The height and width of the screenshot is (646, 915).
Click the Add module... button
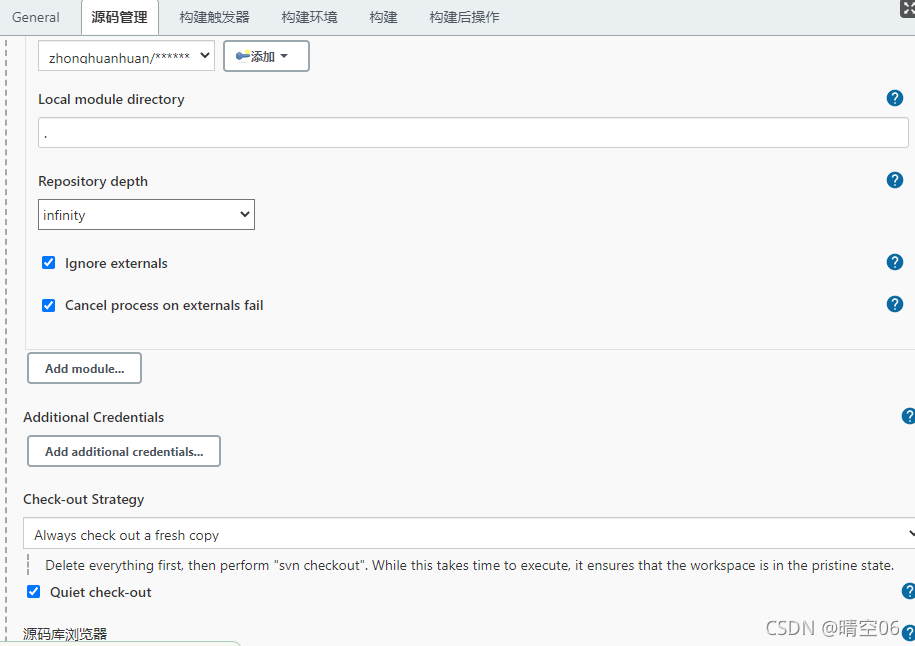84,368
